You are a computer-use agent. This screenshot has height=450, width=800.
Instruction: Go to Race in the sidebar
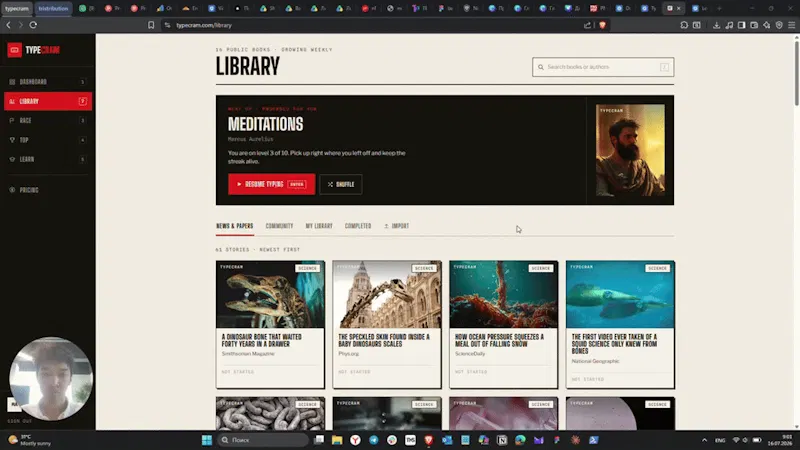point(47,120)
